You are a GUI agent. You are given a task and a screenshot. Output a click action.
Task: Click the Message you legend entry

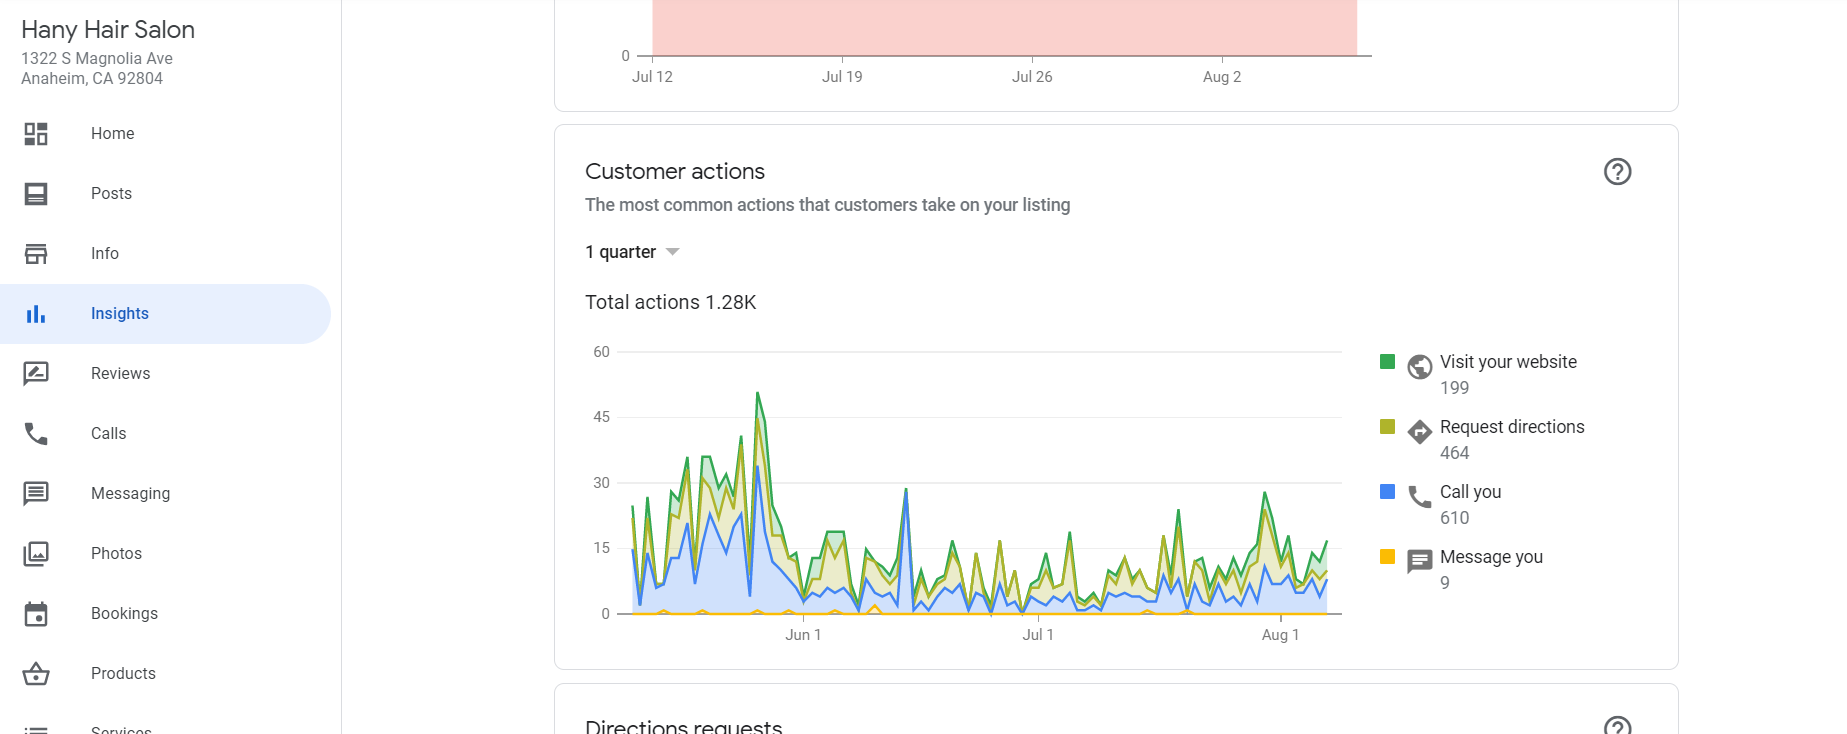coord(1490,557)
